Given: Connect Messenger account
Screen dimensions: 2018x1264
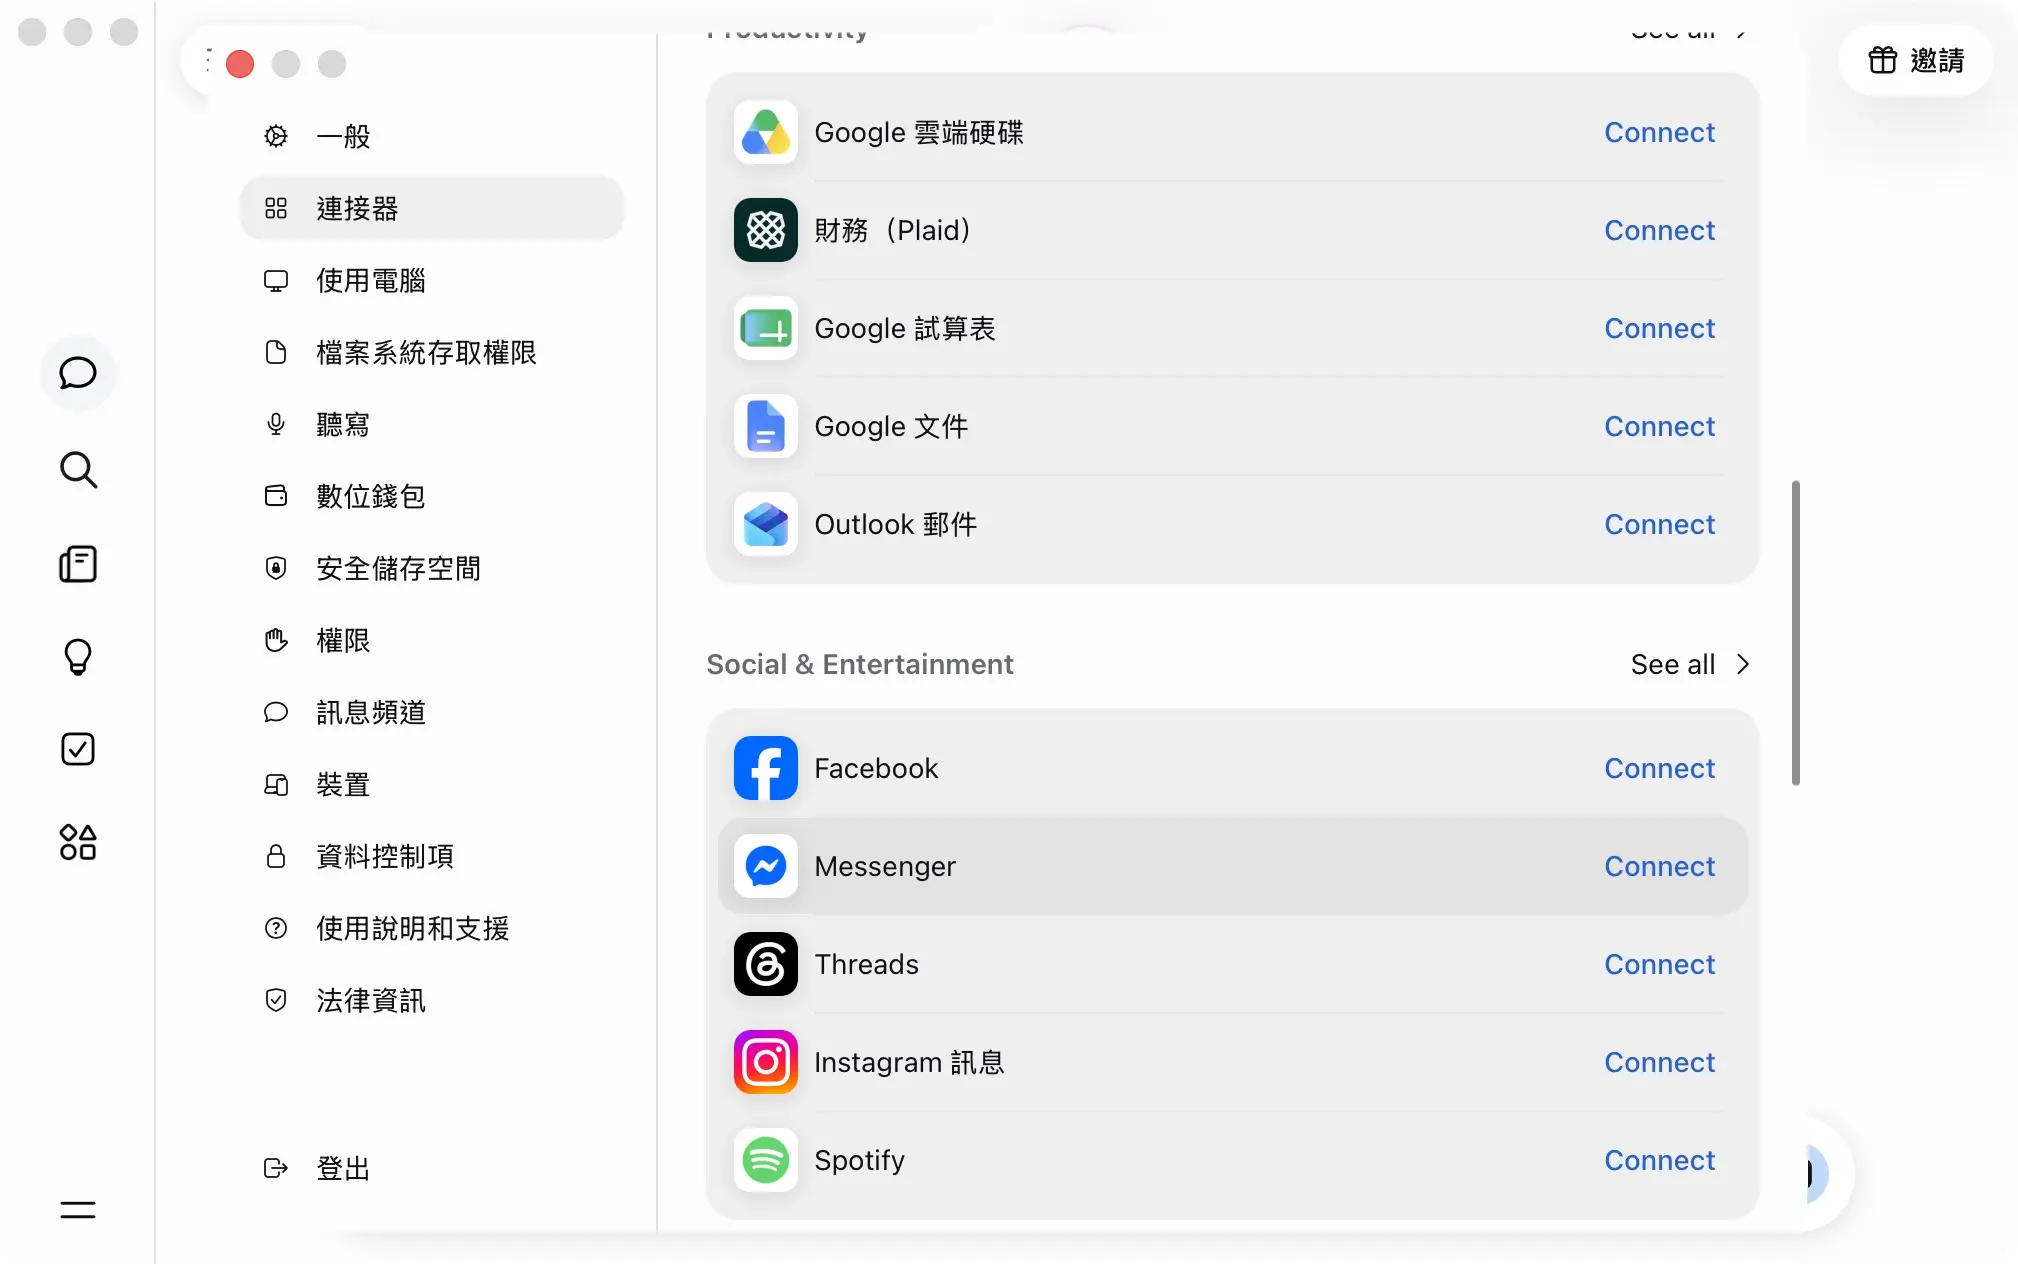Looking at the screenshot, I should point(1660,866).
